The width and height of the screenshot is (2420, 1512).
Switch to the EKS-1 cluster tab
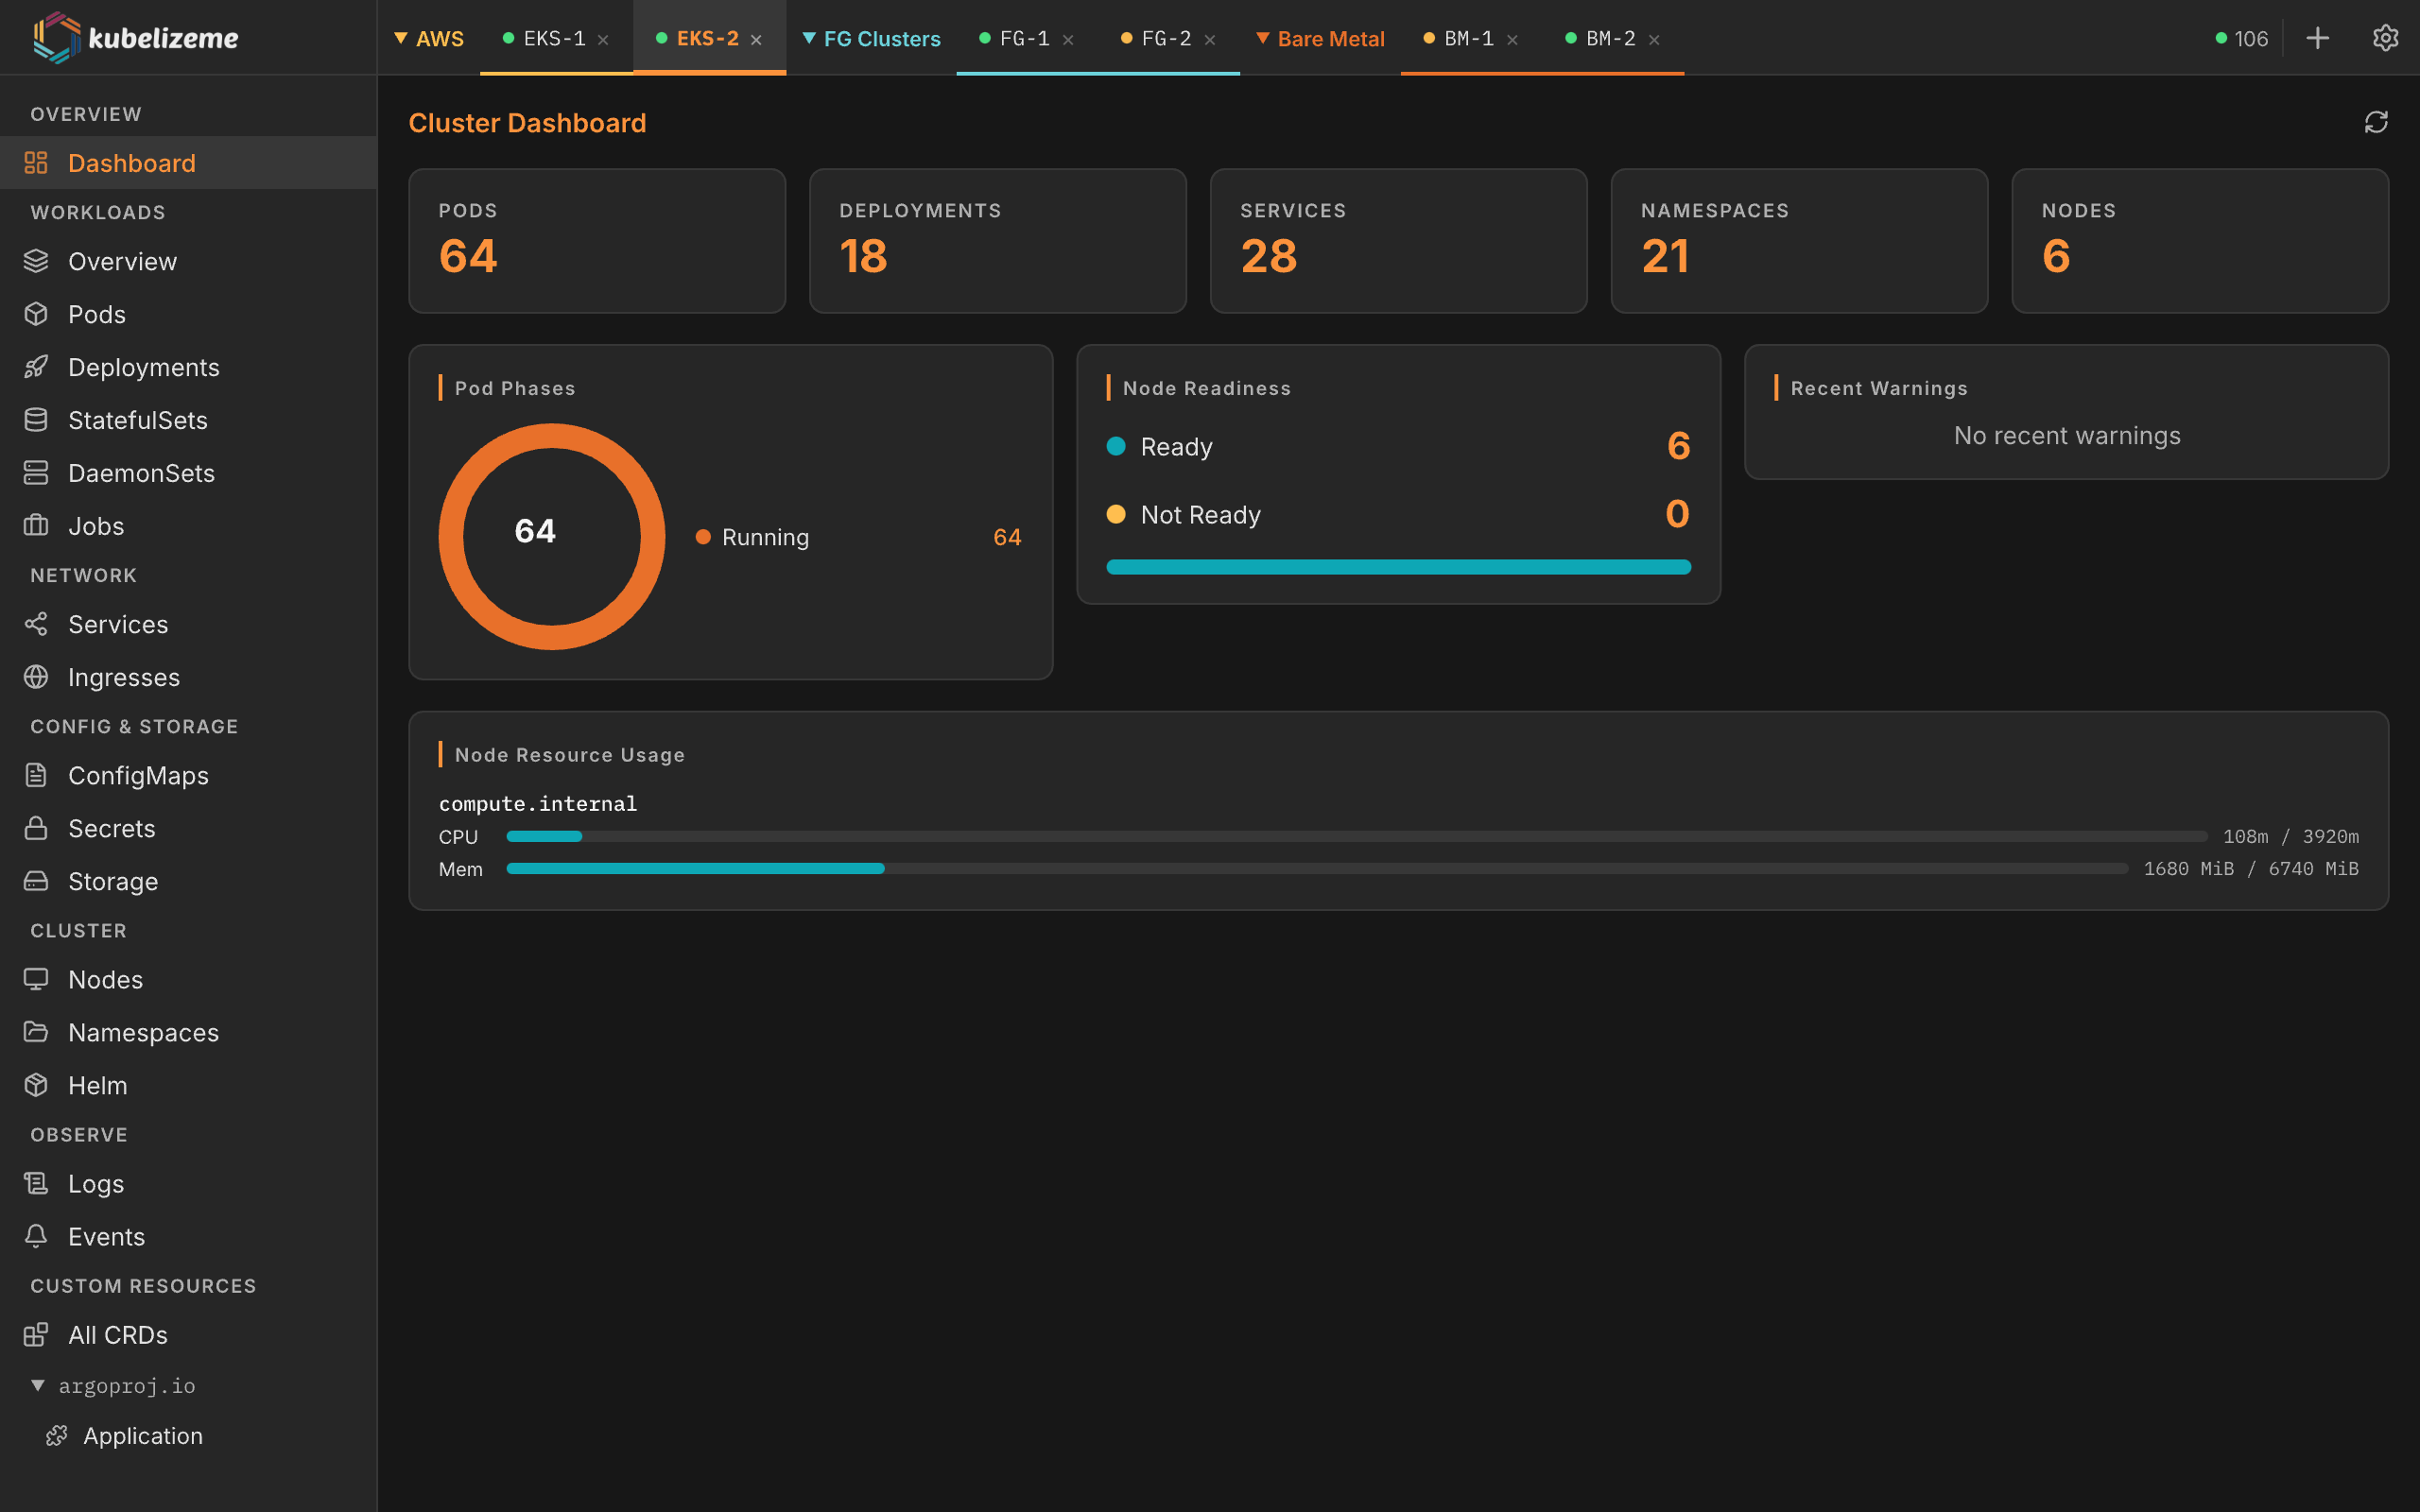[554, 38]
